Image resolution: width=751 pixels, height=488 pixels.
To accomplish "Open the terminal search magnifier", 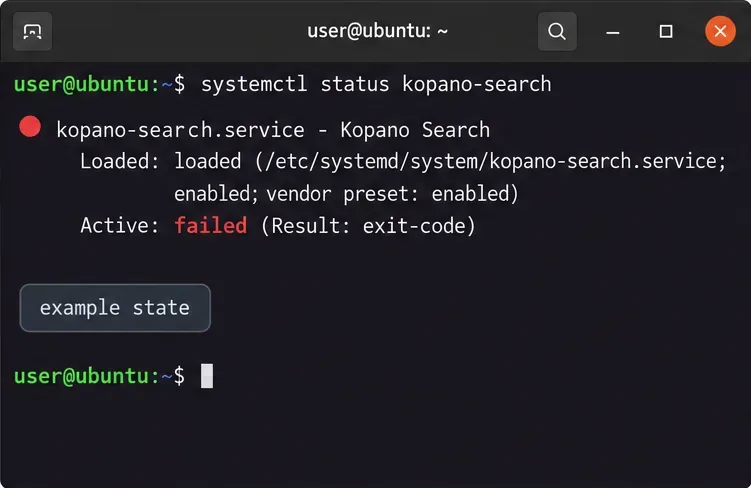I will (x=557, y=32).
